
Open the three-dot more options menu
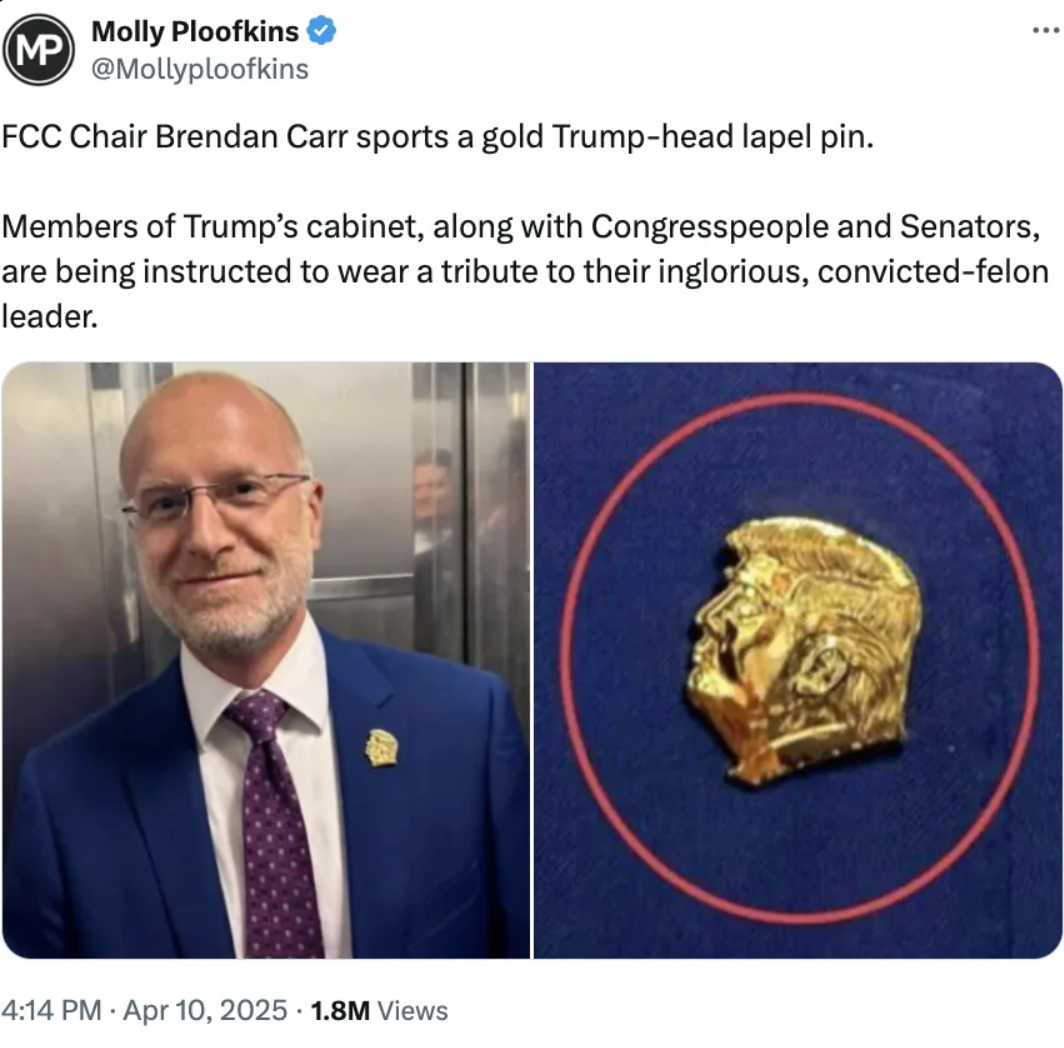(x=1046, y=31)
